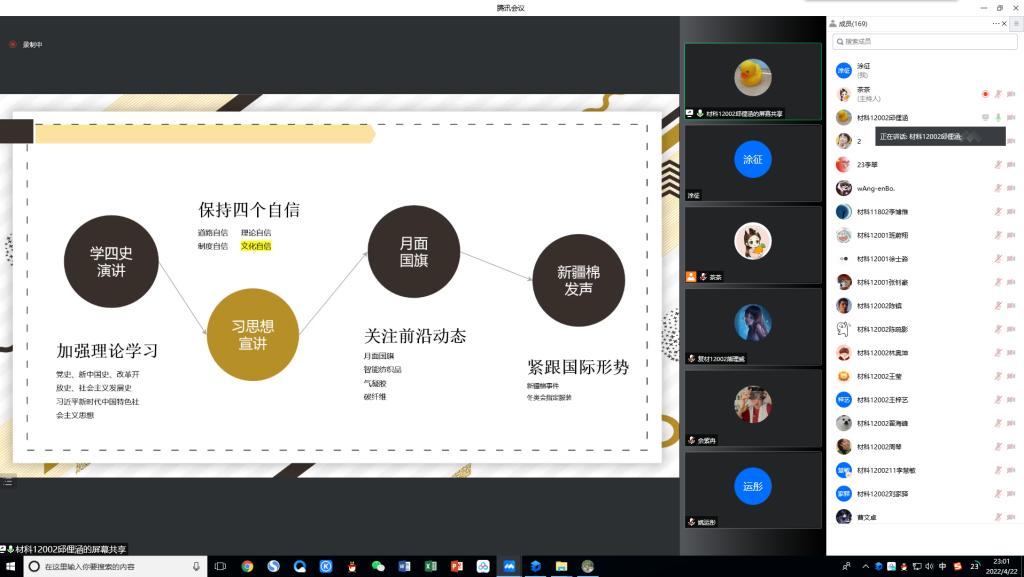Open the members panel menu button at top right

(x=1016, y=23)
